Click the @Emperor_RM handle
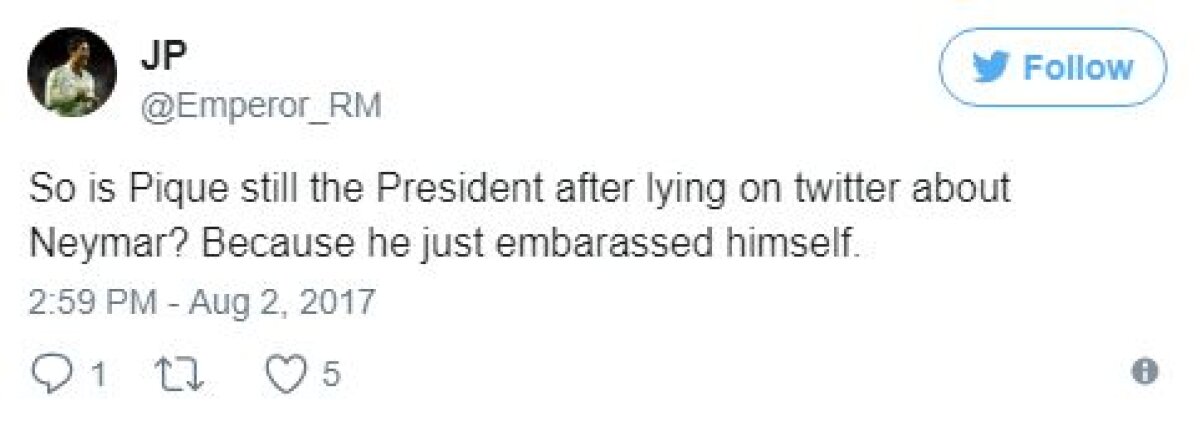Screen dimensions: 1200x426 [261, 105]
